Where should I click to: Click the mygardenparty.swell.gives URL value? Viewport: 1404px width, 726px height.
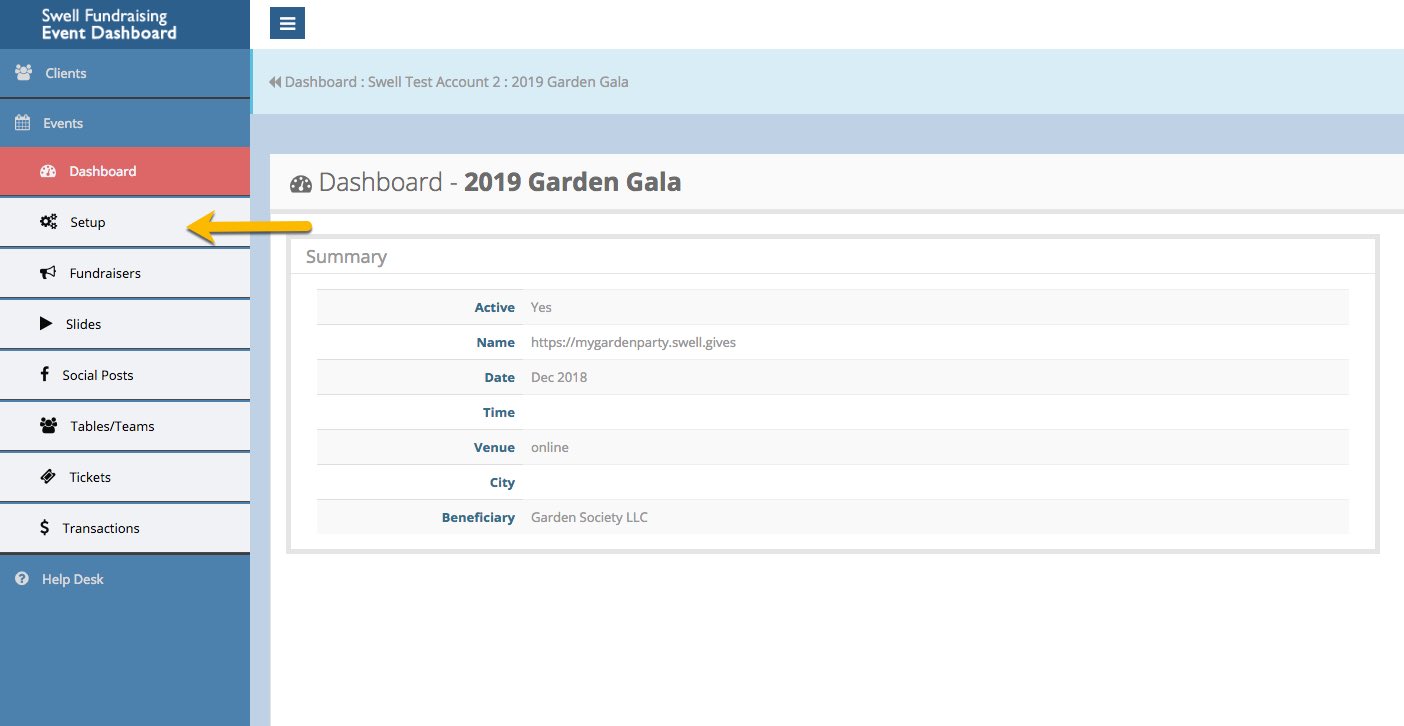(x=633, y=342)
